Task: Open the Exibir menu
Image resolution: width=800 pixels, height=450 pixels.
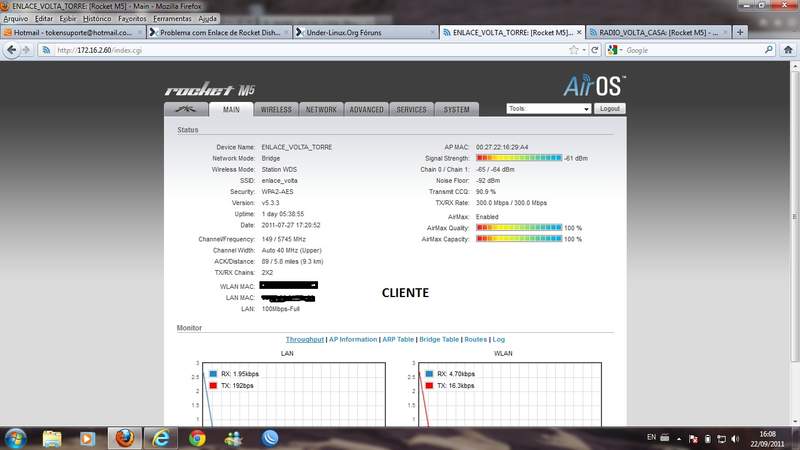Action: [x=68, y=18]
